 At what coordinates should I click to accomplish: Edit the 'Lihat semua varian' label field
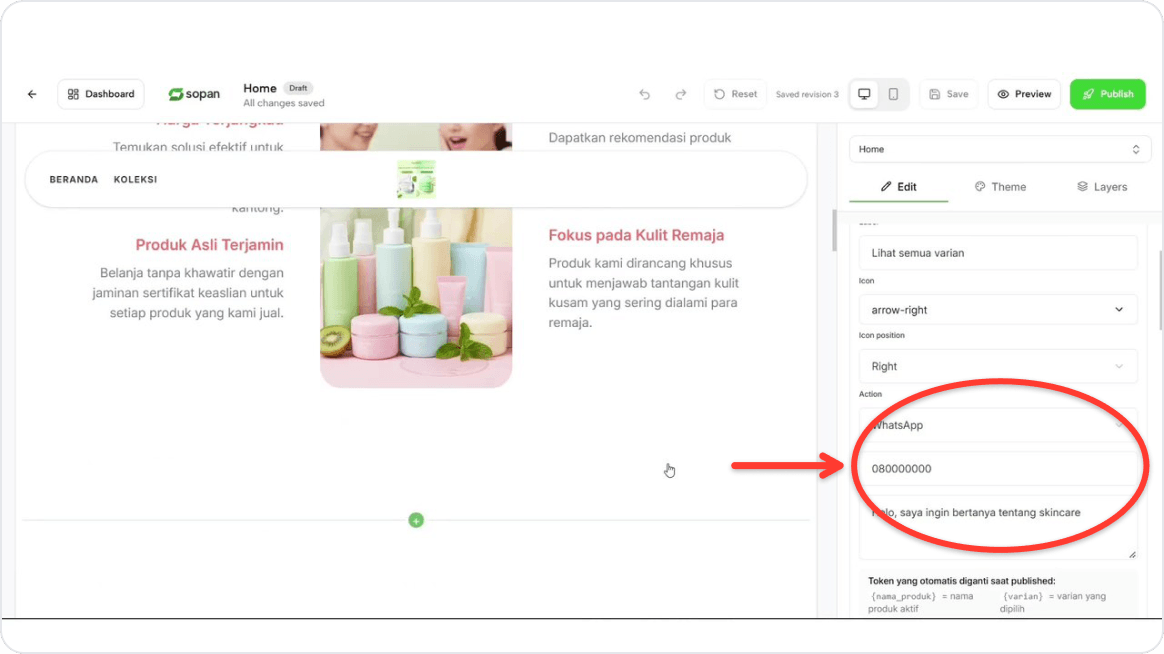[998, 253]
